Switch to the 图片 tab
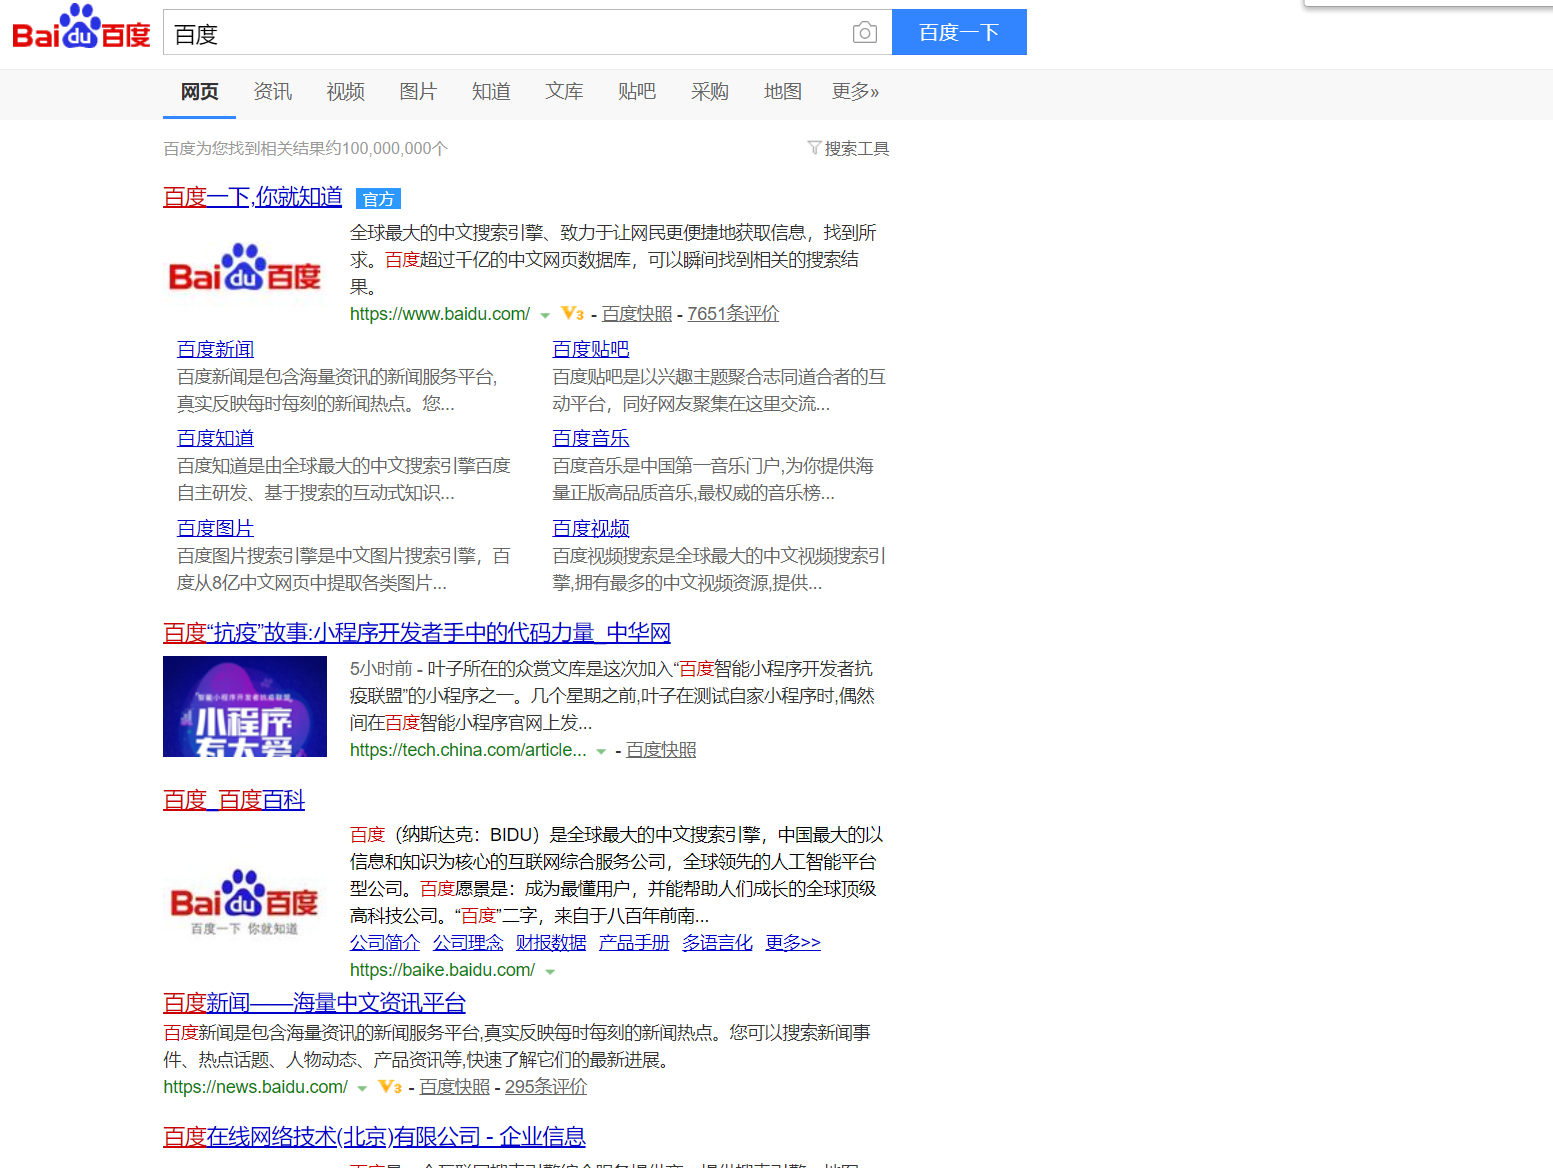The height and width of the screenshot is (1168, 1553). pyautogui.click(x=418, y=92)
